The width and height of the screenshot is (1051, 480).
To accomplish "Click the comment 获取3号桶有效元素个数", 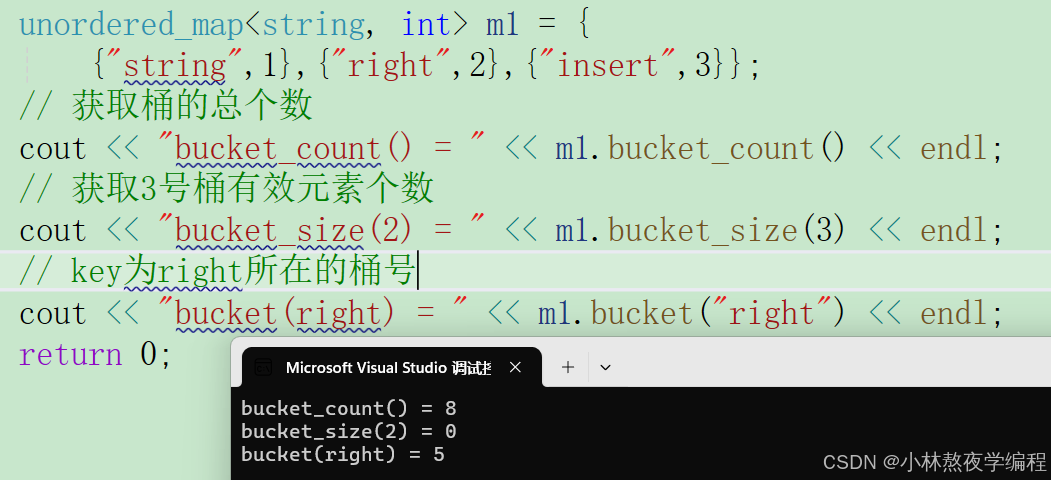I will 227,190.
